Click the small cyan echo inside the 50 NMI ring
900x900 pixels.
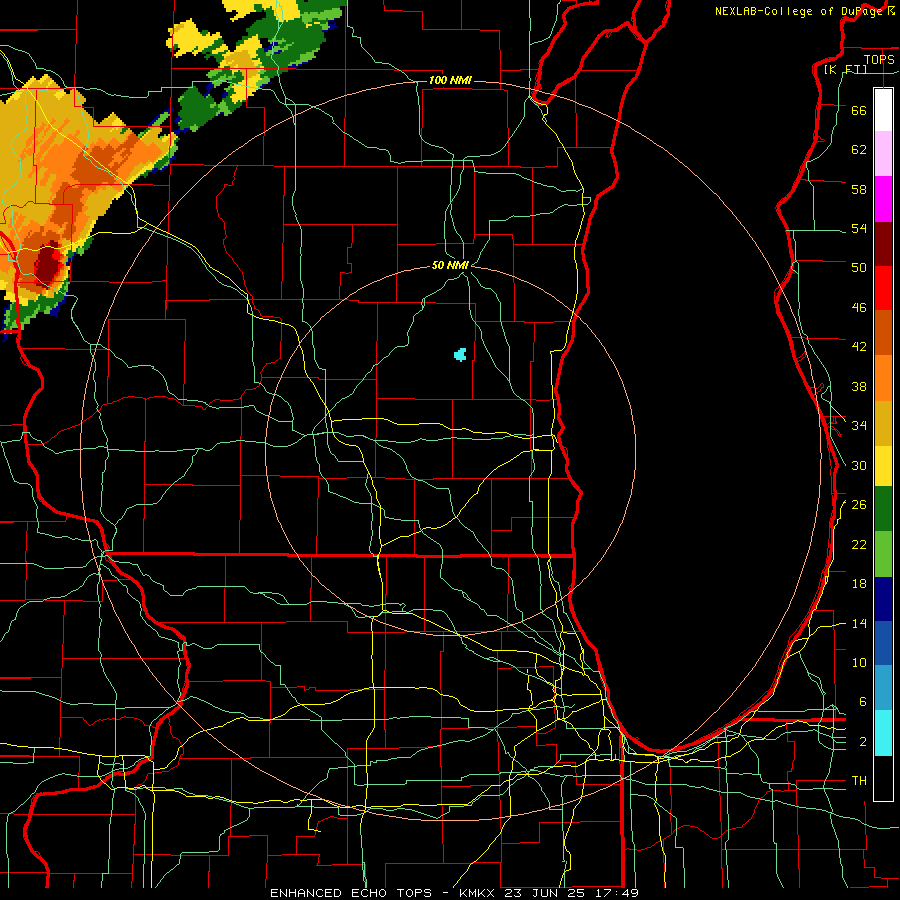click(x=460, y=354)
